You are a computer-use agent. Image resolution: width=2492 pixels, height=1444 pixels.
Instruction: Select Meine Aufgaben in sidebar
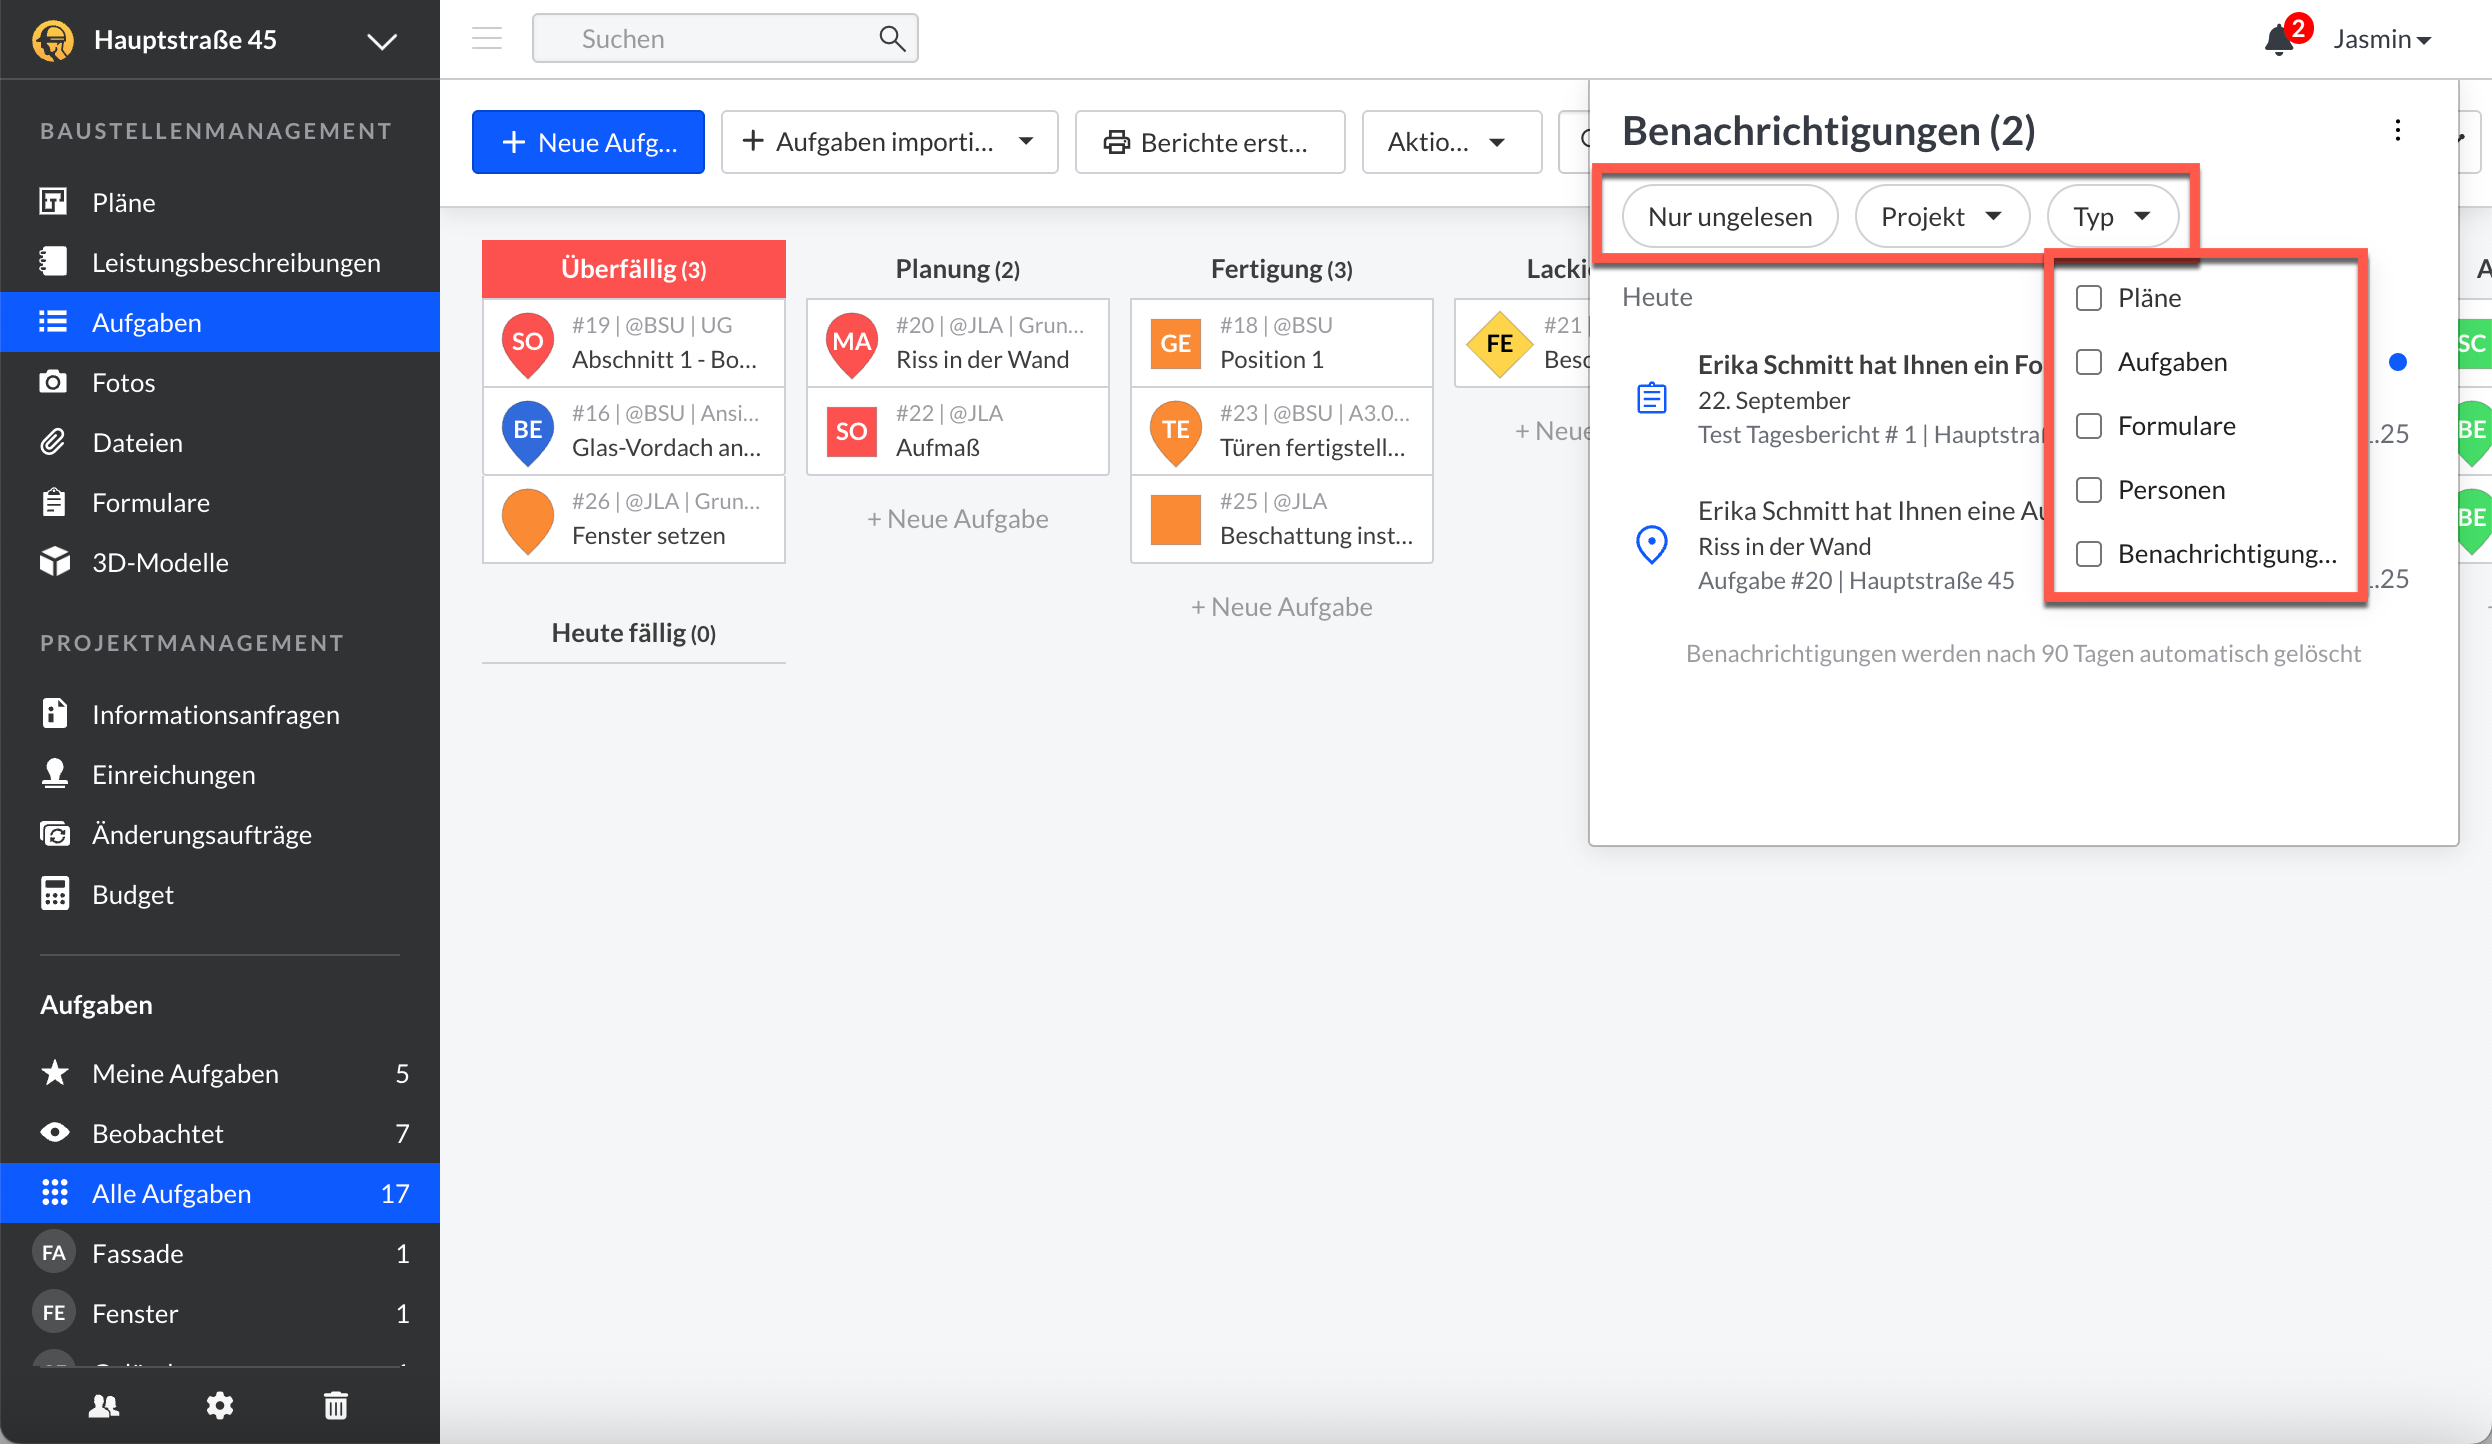tap(185, 1073)
